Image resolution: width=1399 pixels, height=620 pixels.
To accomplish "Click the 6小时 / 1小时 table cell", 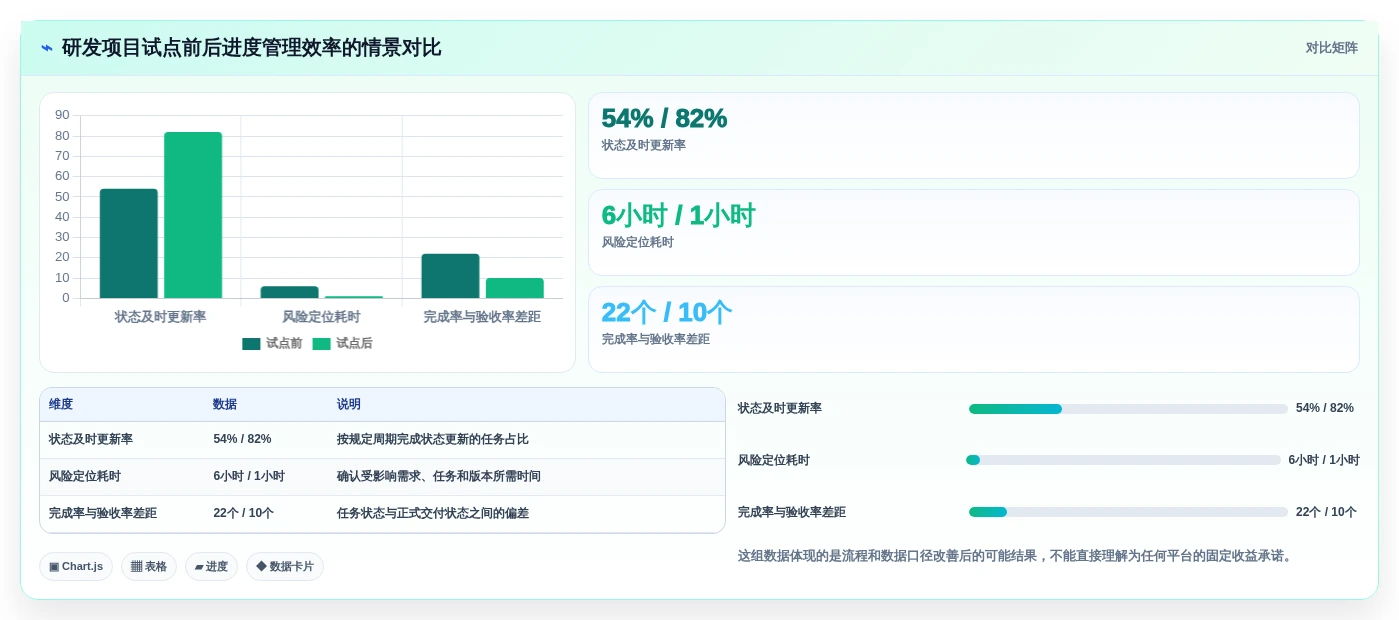I will [x=249, y=476].
